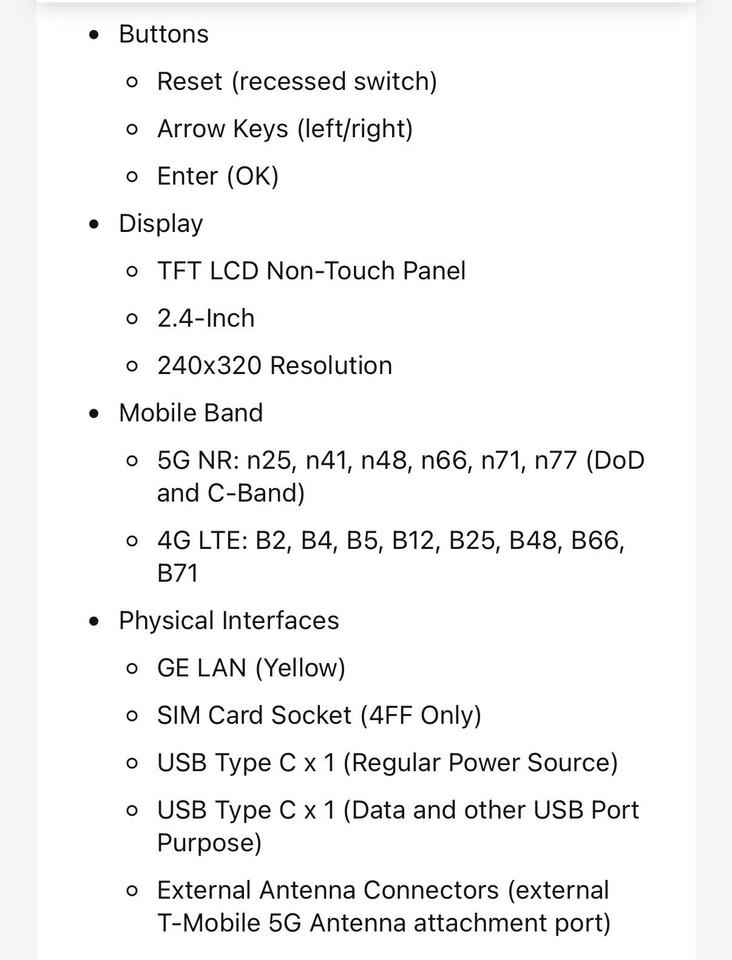Image resolution: width=732 pixels, height=960 pixels.
Task: Click the B71 band text
Action: (177, 574)
